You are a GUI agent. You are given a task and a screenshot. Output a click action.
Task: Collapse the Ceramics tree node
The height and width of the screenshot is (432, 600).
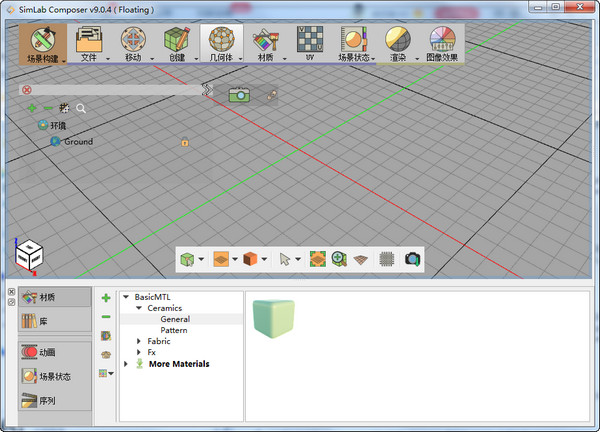(139, 308)
